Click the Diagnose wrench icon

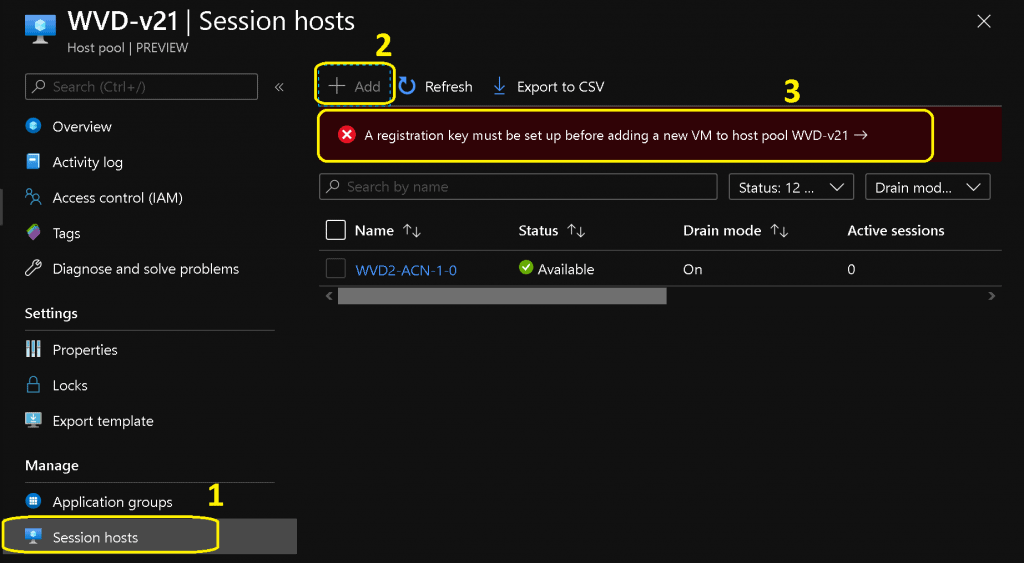pos(33,268)
